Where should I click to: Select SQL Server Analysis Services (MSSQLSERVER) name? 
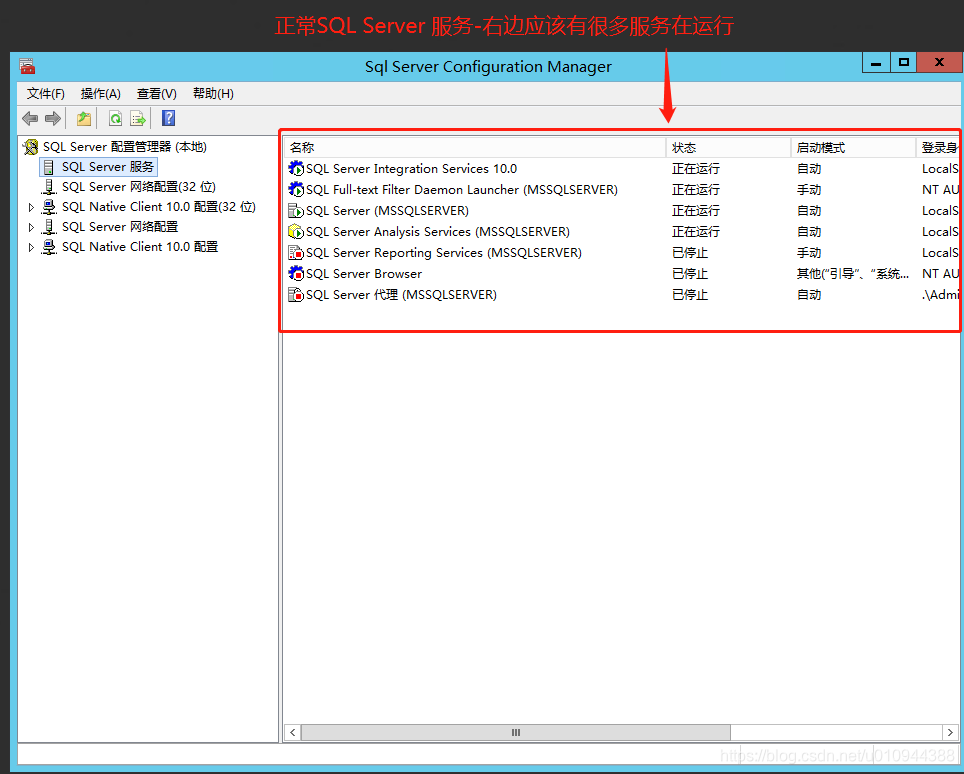(x=438, y=232)
